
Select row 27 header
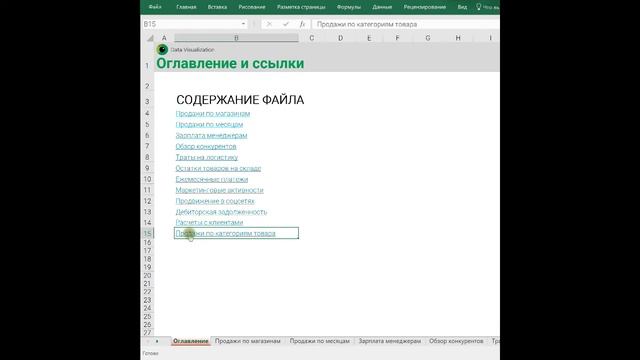(x=147, y=333)
